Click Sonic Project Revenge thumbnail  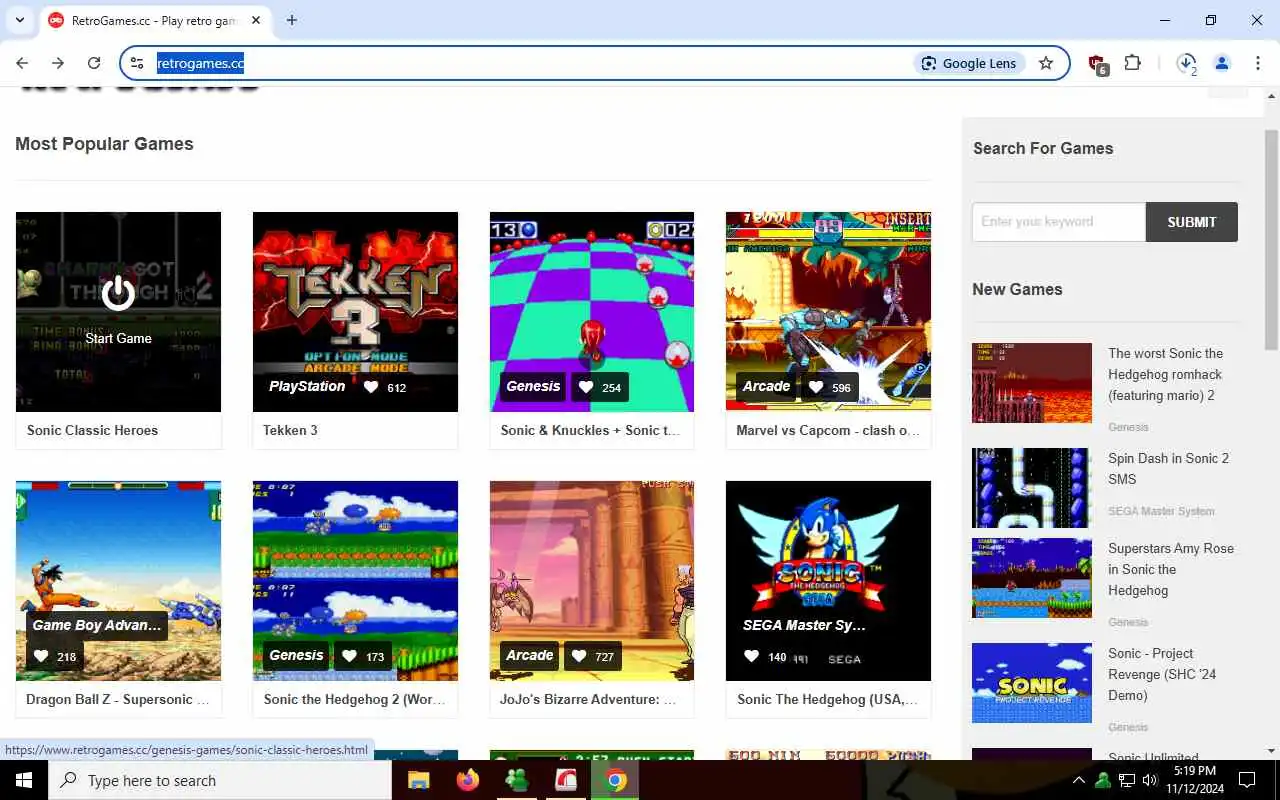(1031, 683)
